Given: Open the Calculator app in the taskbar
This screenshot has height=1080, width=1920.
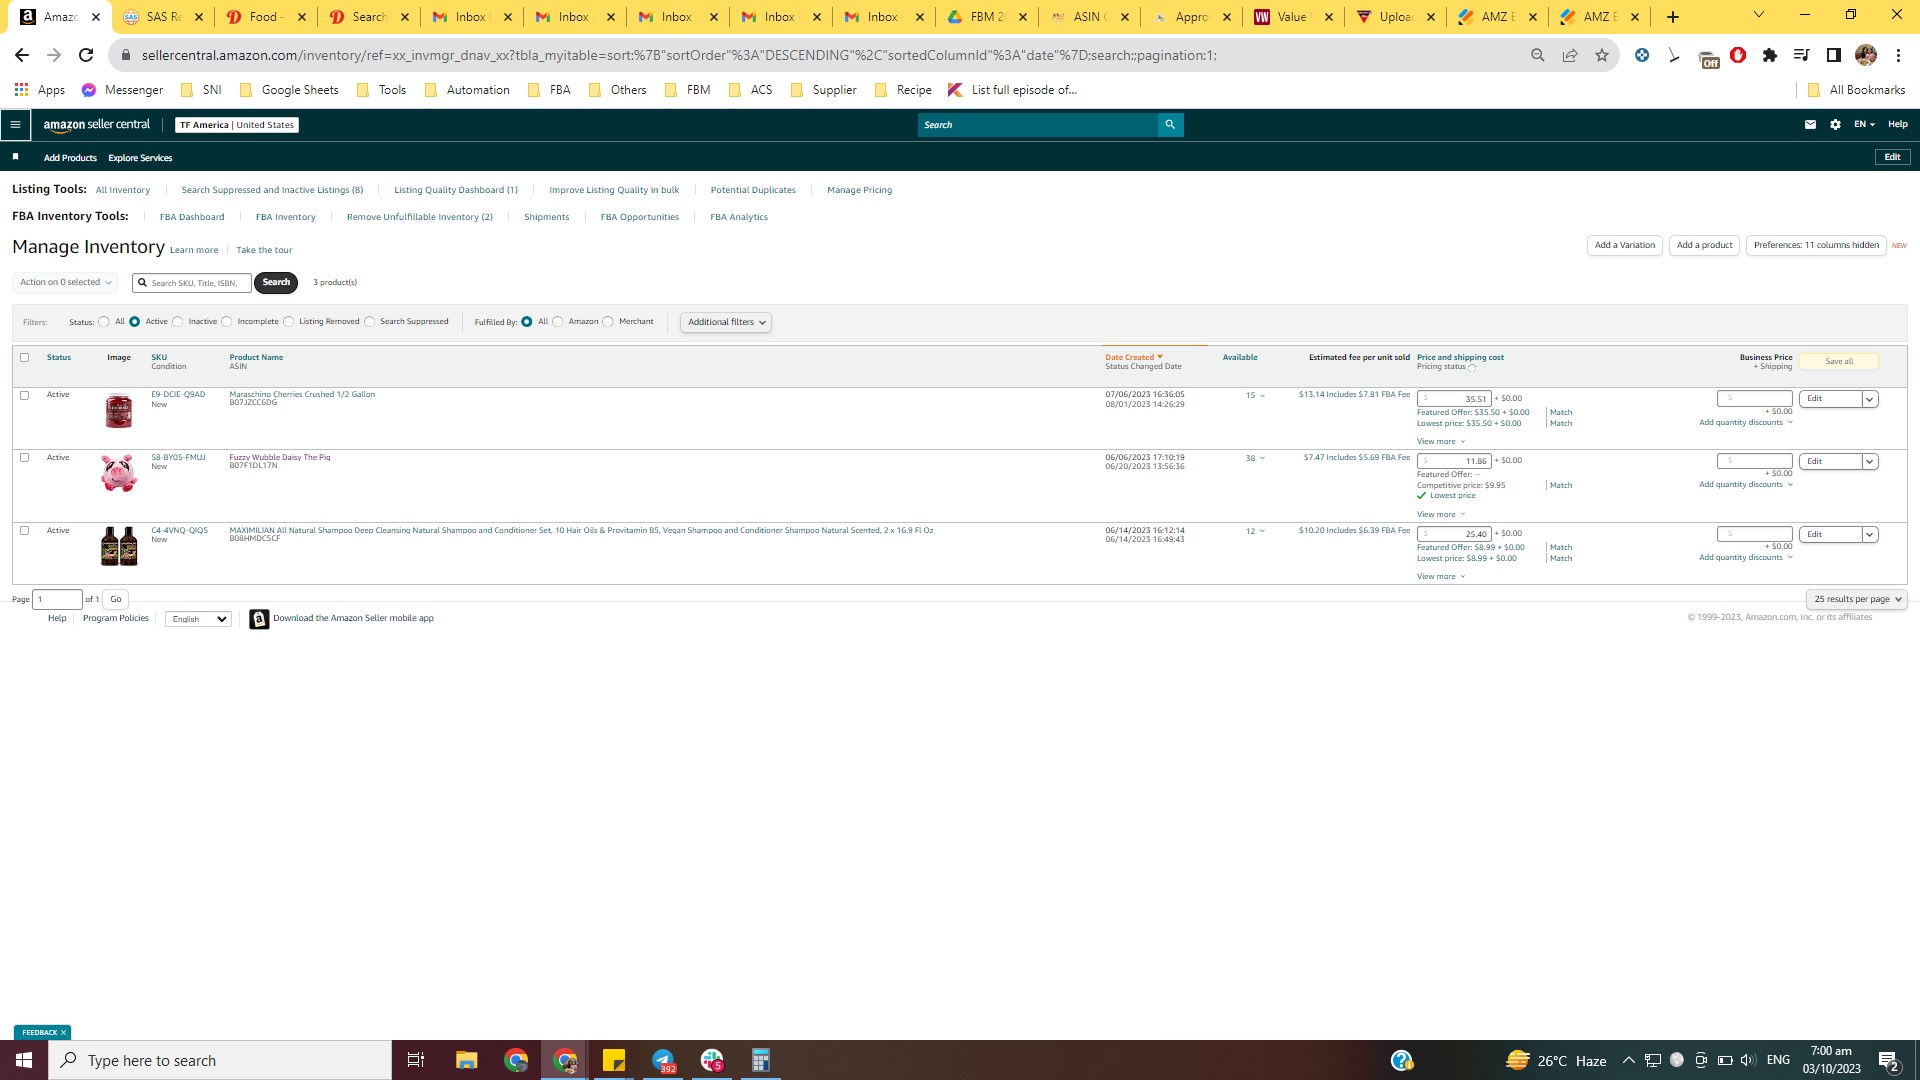Looking at the screenshot, I should pos(761,1060).
